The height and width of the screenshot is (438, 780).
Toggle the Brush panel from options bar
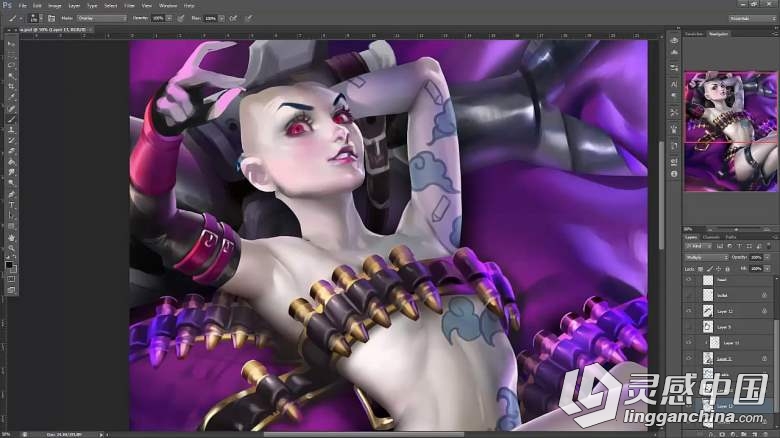51,18
